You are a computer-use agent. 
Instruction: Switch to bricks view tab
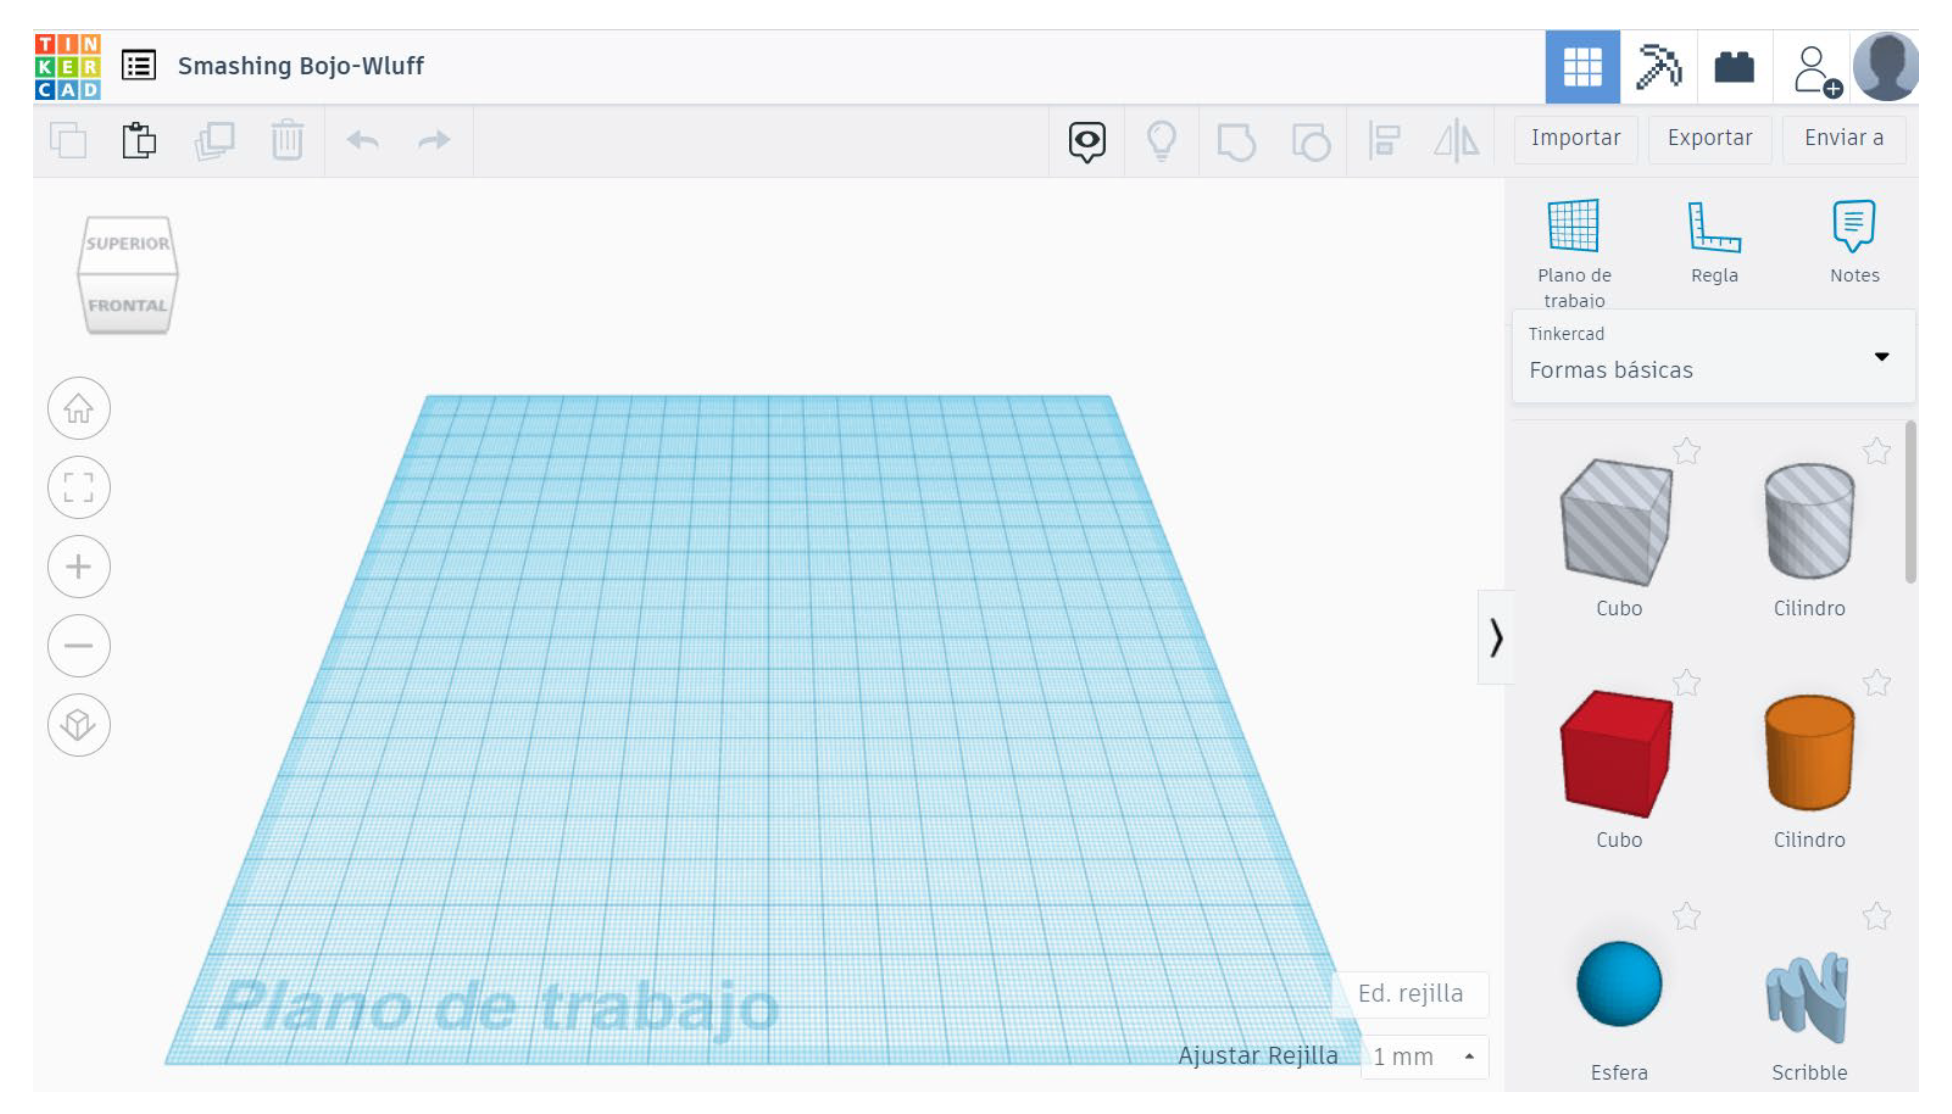[x=1733, y=67]
